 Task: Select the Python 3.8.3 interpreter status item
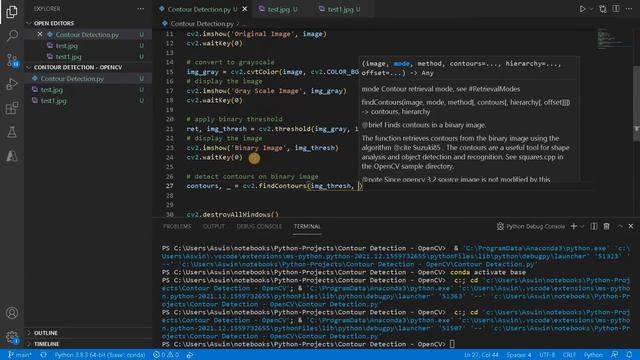pos(99,355)
